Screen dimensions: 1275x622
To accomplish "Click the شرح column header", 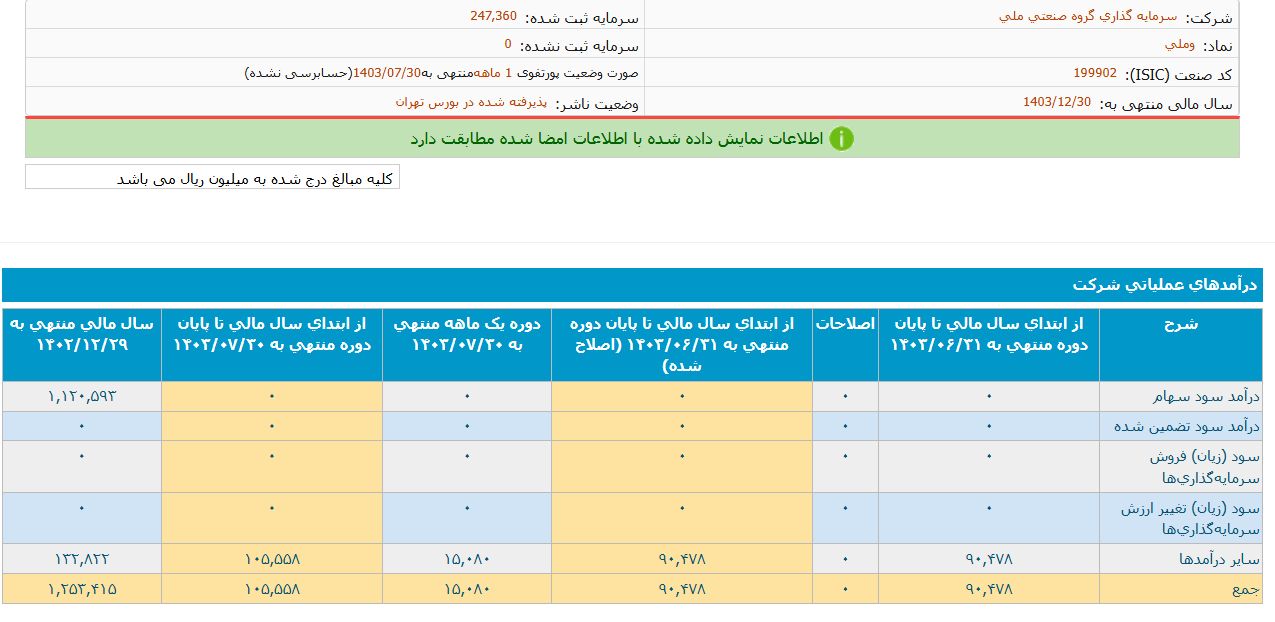I will tap(1180, 324).
